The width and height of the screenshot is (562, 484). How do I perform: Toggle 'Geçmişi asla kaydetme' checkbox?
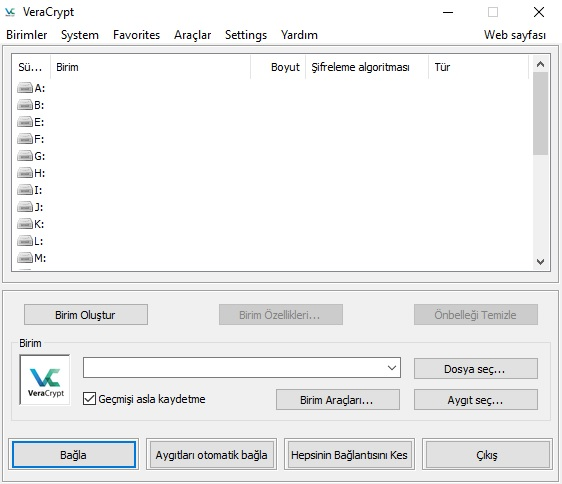tap(89, 399)
